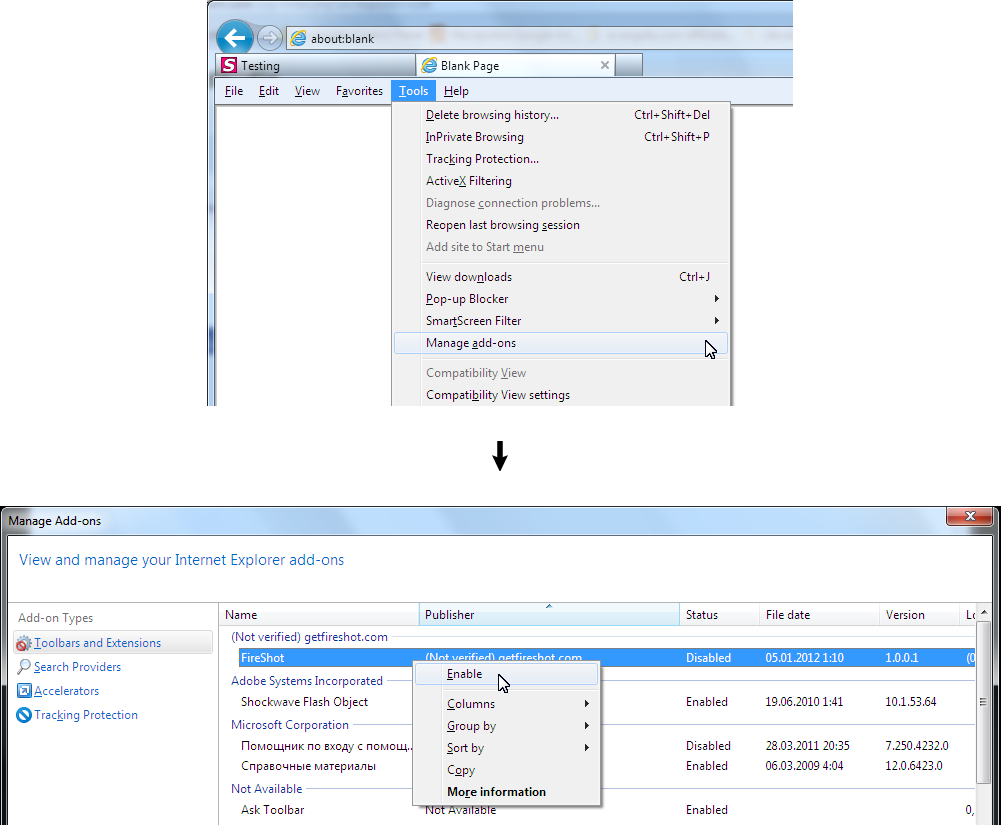
Task: Close the Blank Page tab
Action: (605, 65)
